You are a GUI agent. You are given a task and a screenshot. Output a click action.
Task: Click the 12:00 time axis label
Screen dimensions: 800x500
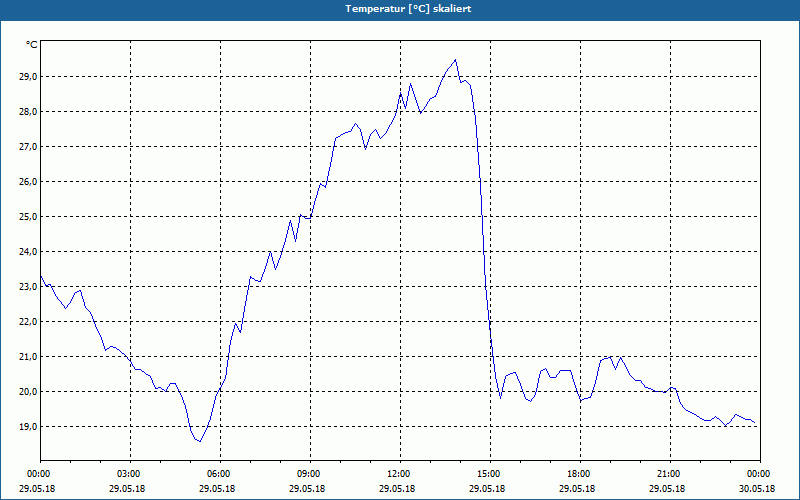[x=397, y=474]
